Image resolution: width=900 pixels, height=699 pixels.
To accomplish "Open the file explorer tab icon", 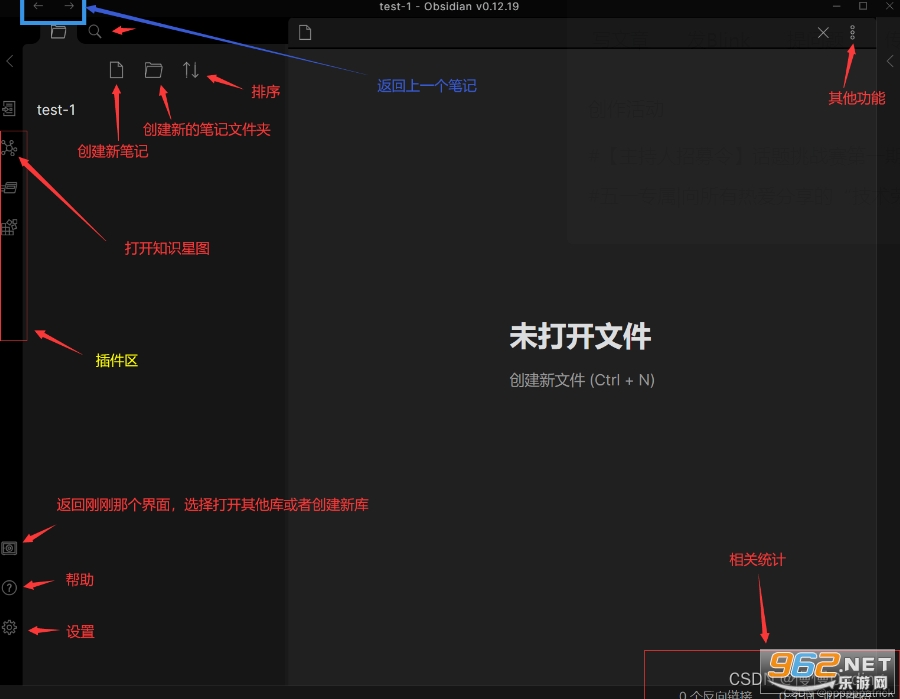I will (x=59, y=32).
